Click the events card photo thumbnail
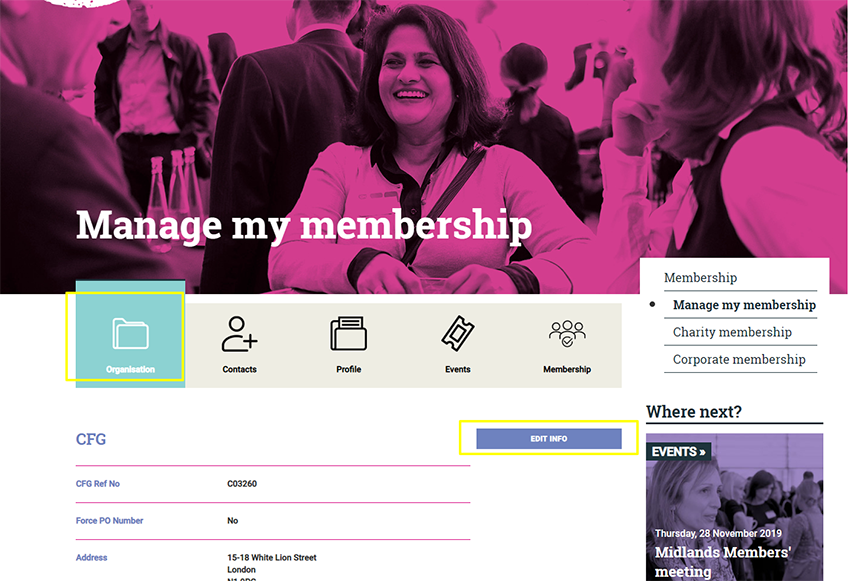Screen dimensions: 850x581 734,507
